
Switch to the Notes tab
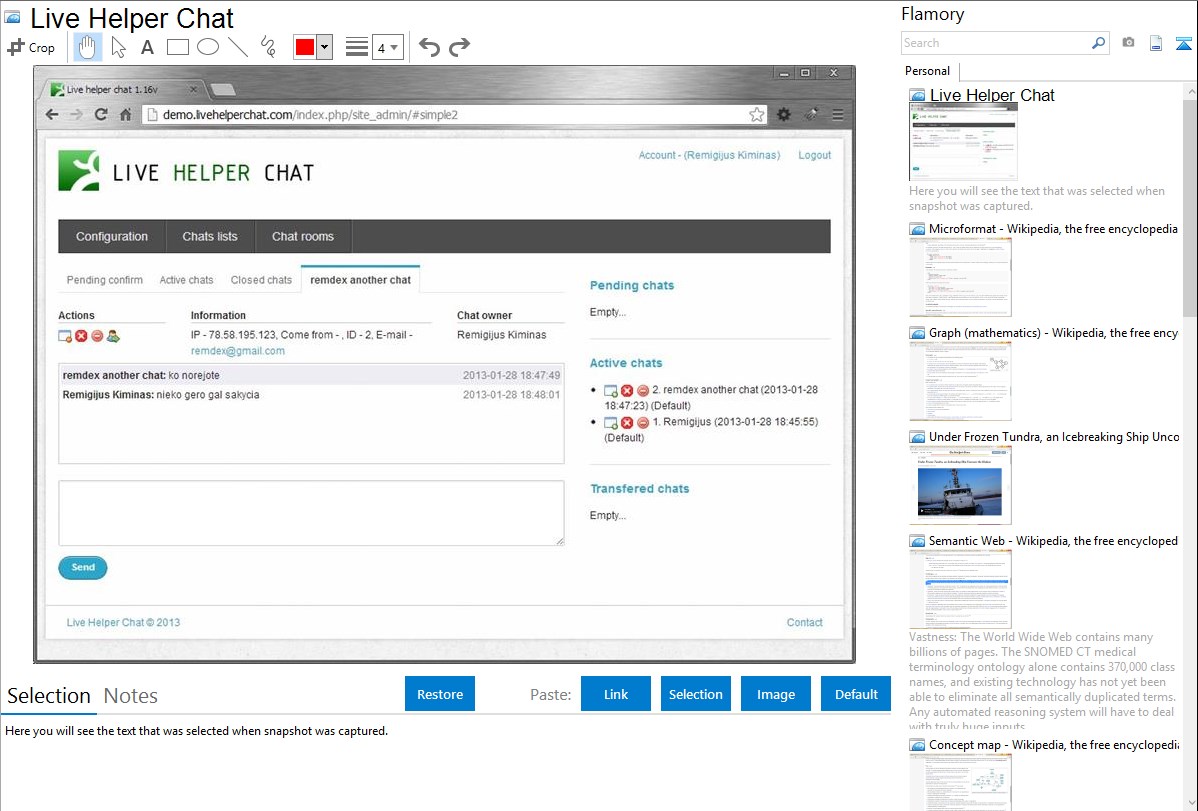(x=130, y=696)
